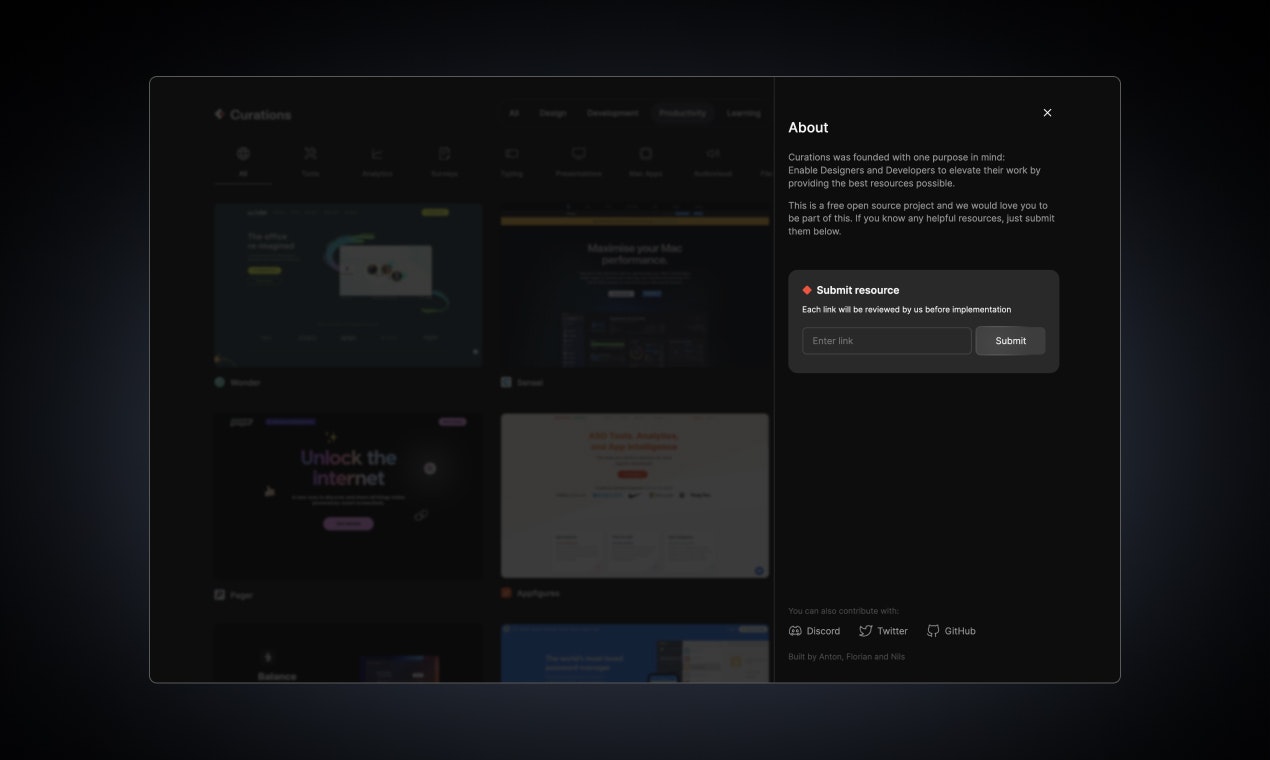Open the Discord contribution link
Screen dimensions: 1270x760
pos(814,631)
